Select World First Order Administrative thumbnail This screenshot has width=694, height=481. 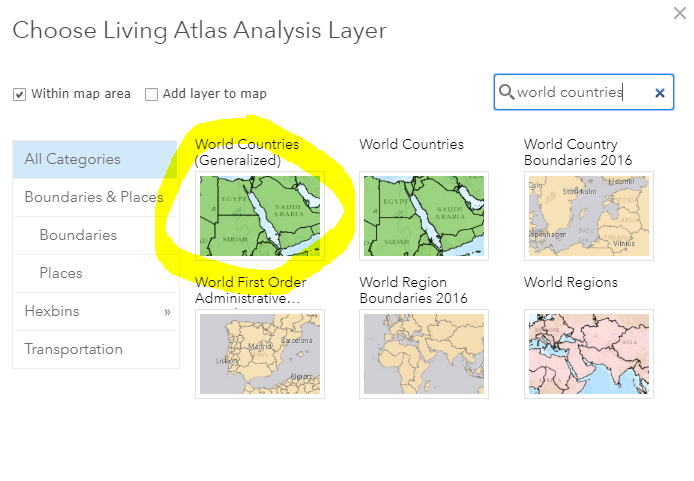(260, 354)
